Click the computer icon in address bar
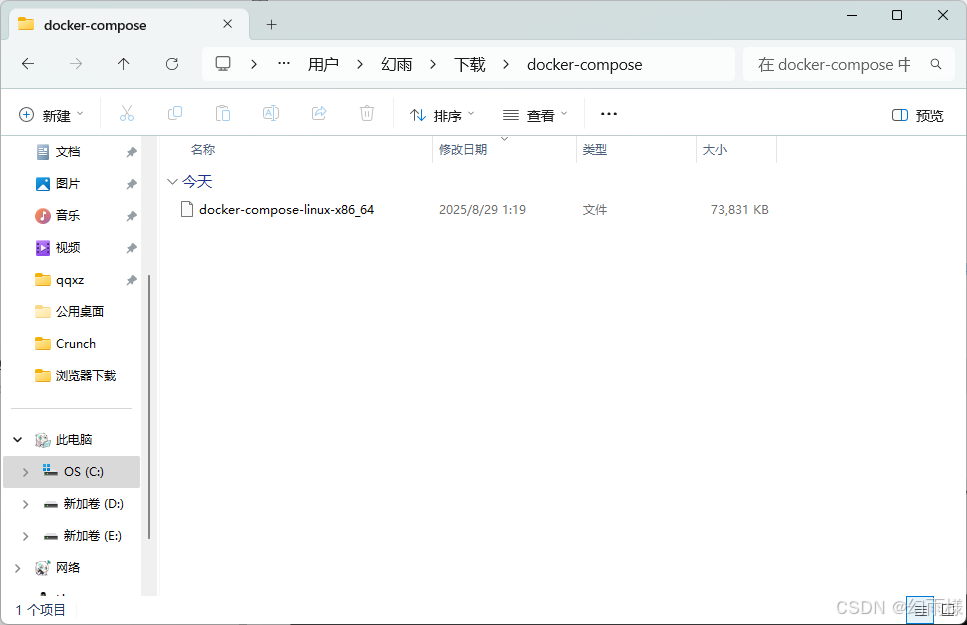 tap(223, 64)
